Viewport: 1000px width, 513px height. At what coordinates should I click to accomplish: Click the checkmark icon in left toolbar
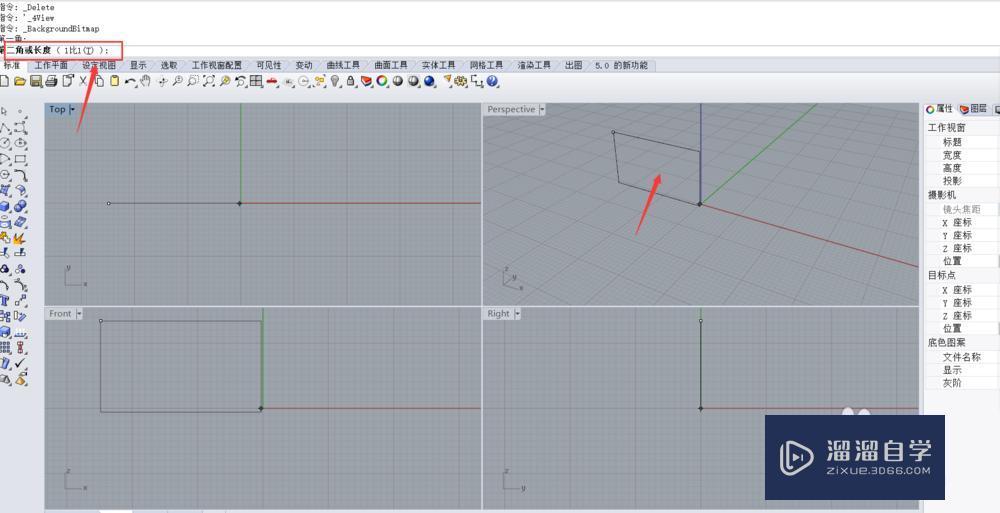point(20,363)
